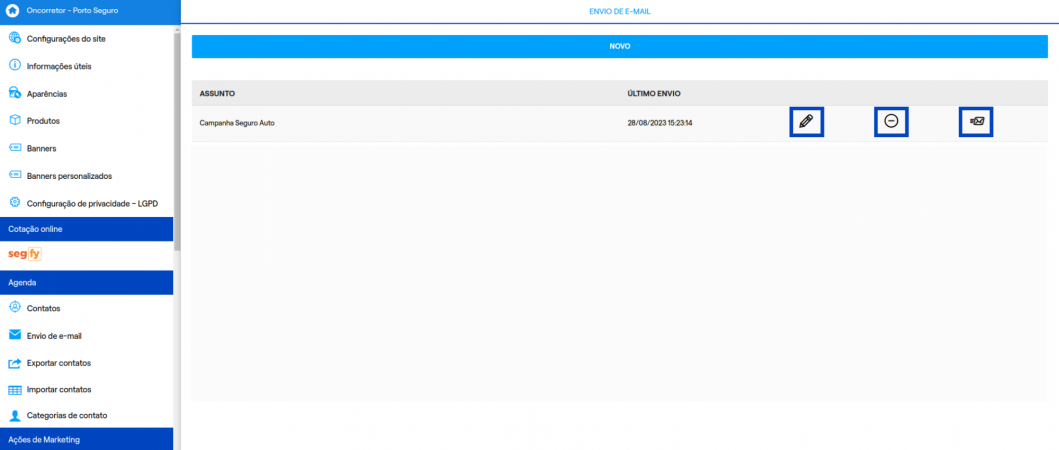Click the info icon for Informações úteis
This screenshot has width=1059, height=450.
[15, 66]
